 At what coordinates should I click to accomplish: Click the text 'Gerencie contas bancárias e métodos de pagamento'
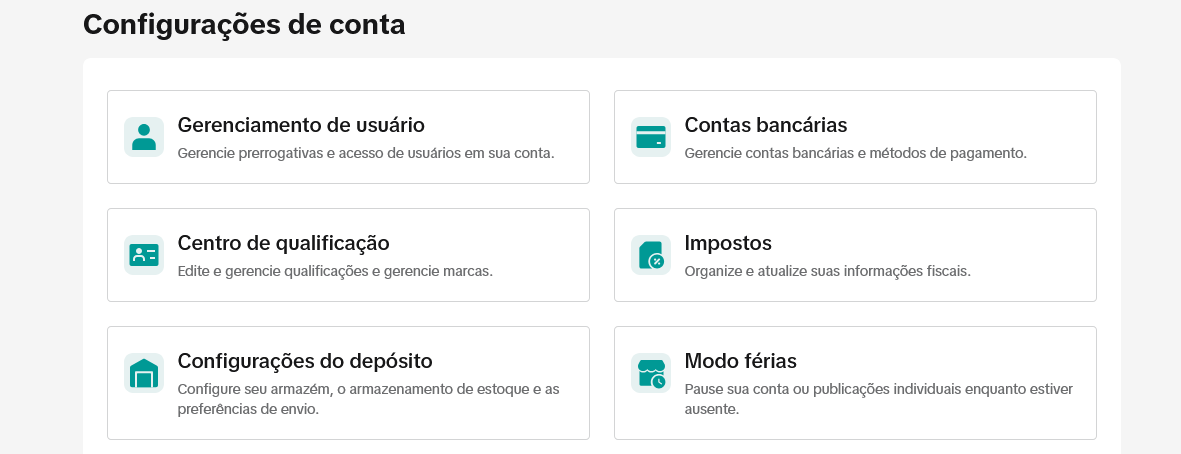pyautogui.click(x=855, y=153)
